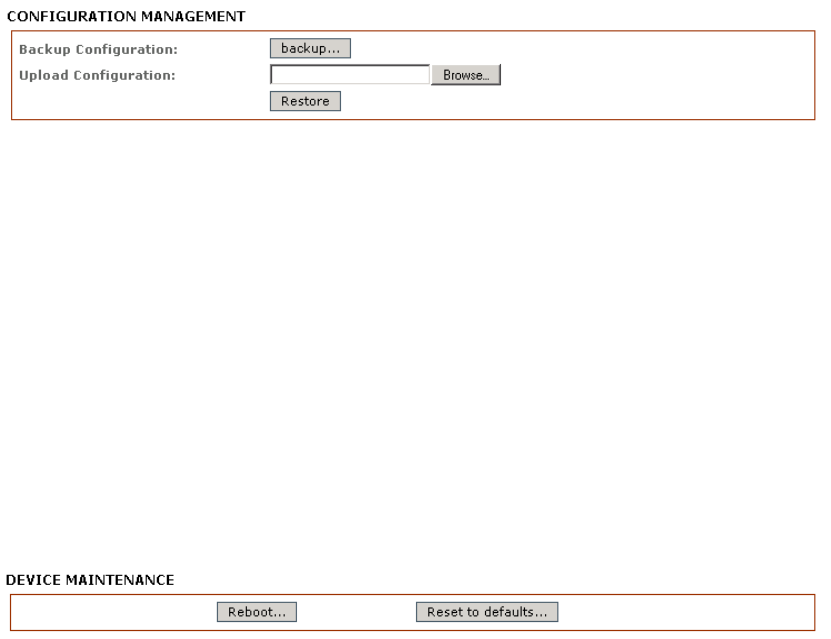Click the DEVICE MAINTENANCE heading

pos(90,580)
